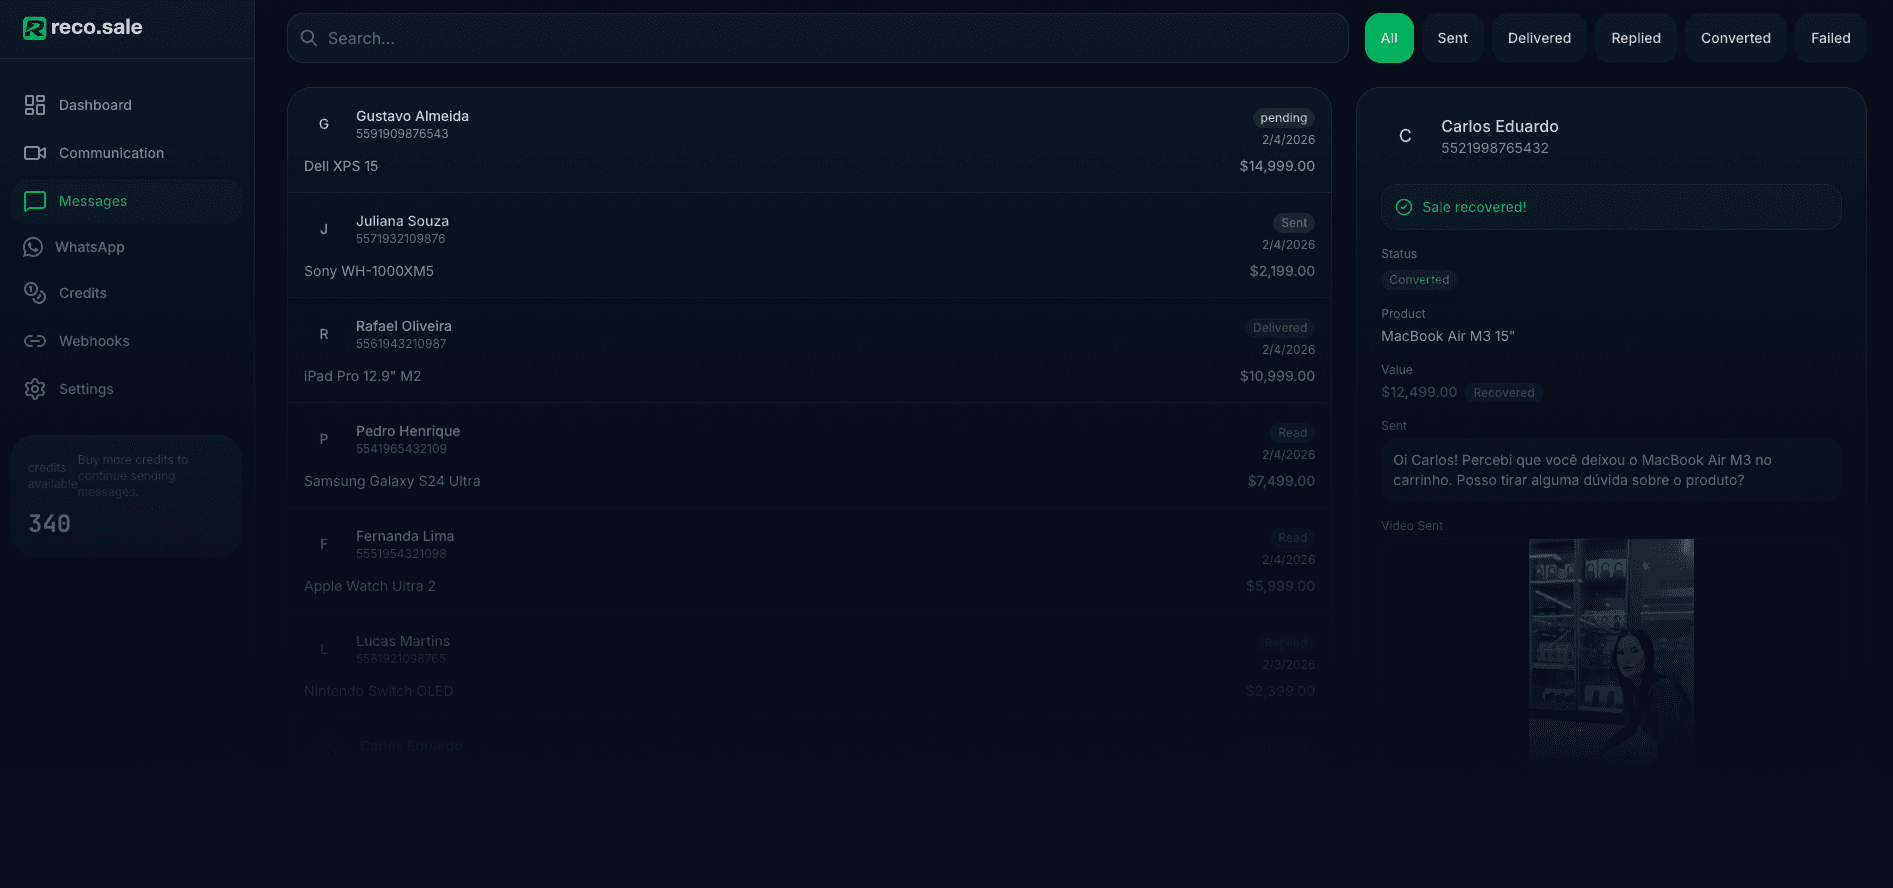
Task: Click Pedro Henrique's P avatar
Action: point(324,439)
